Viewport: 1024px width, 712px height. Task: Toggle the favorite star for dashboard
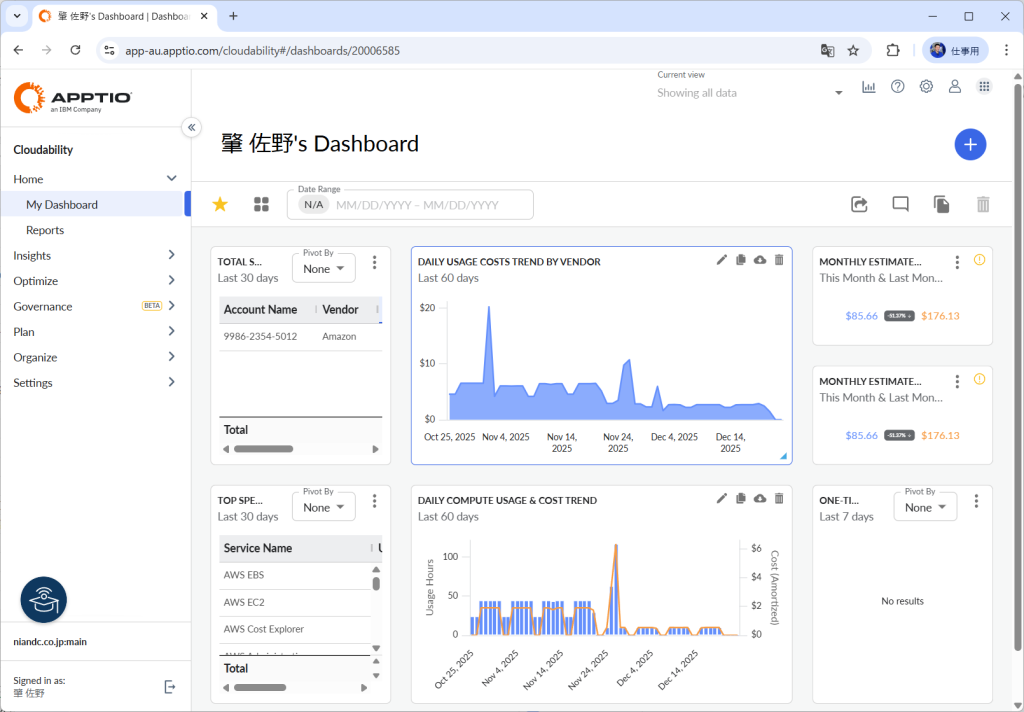click(x=220, y=204)
